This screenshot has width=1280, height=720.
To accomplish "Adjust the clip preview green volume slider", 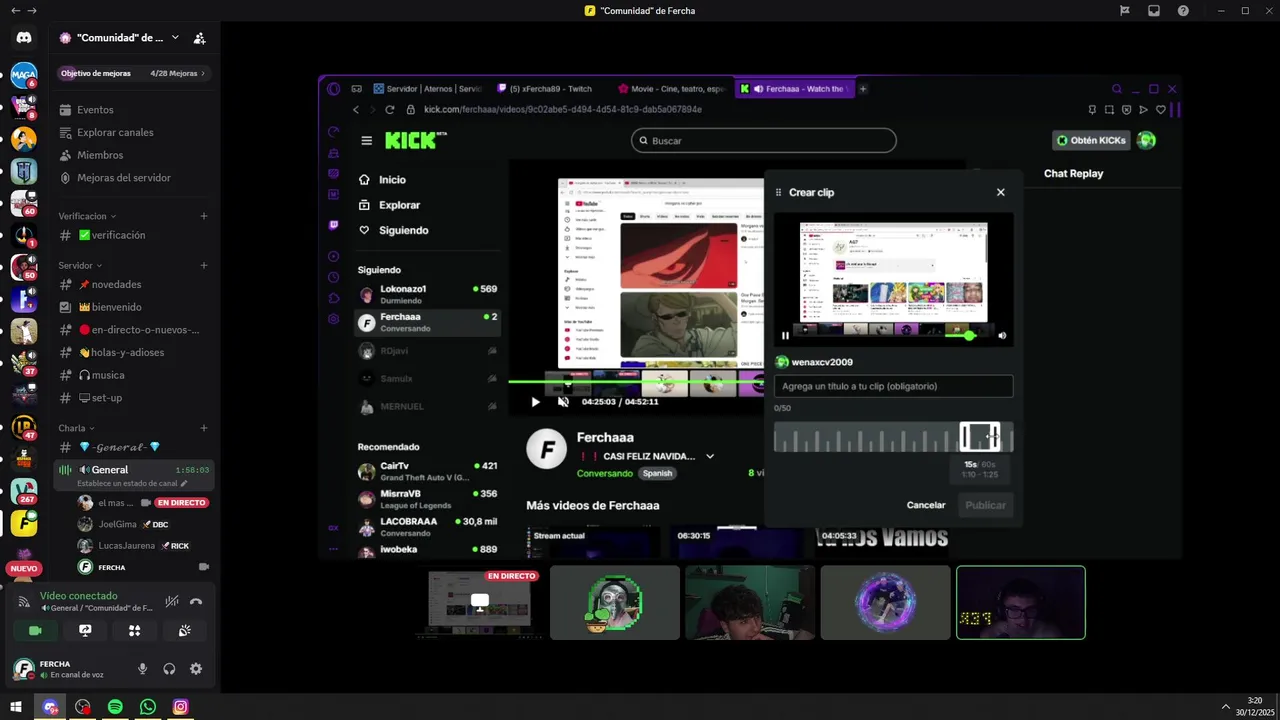I will coord(969,336).
